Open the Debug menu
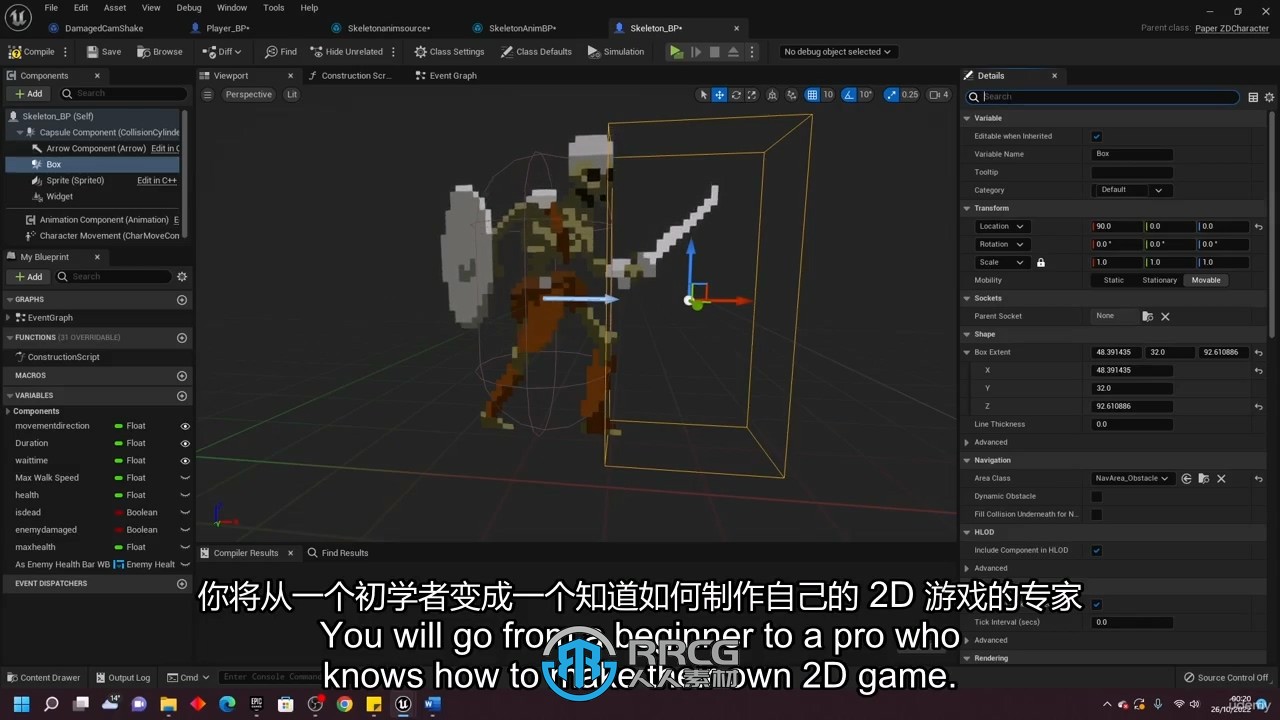1280x720 pixels. click(189, 8)
